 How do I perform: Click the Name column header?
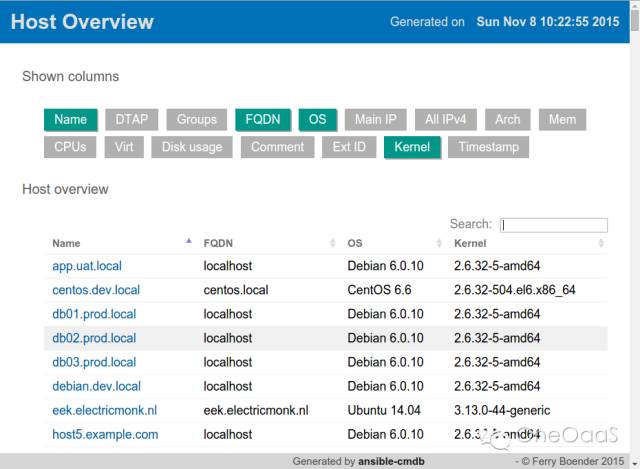66,244
